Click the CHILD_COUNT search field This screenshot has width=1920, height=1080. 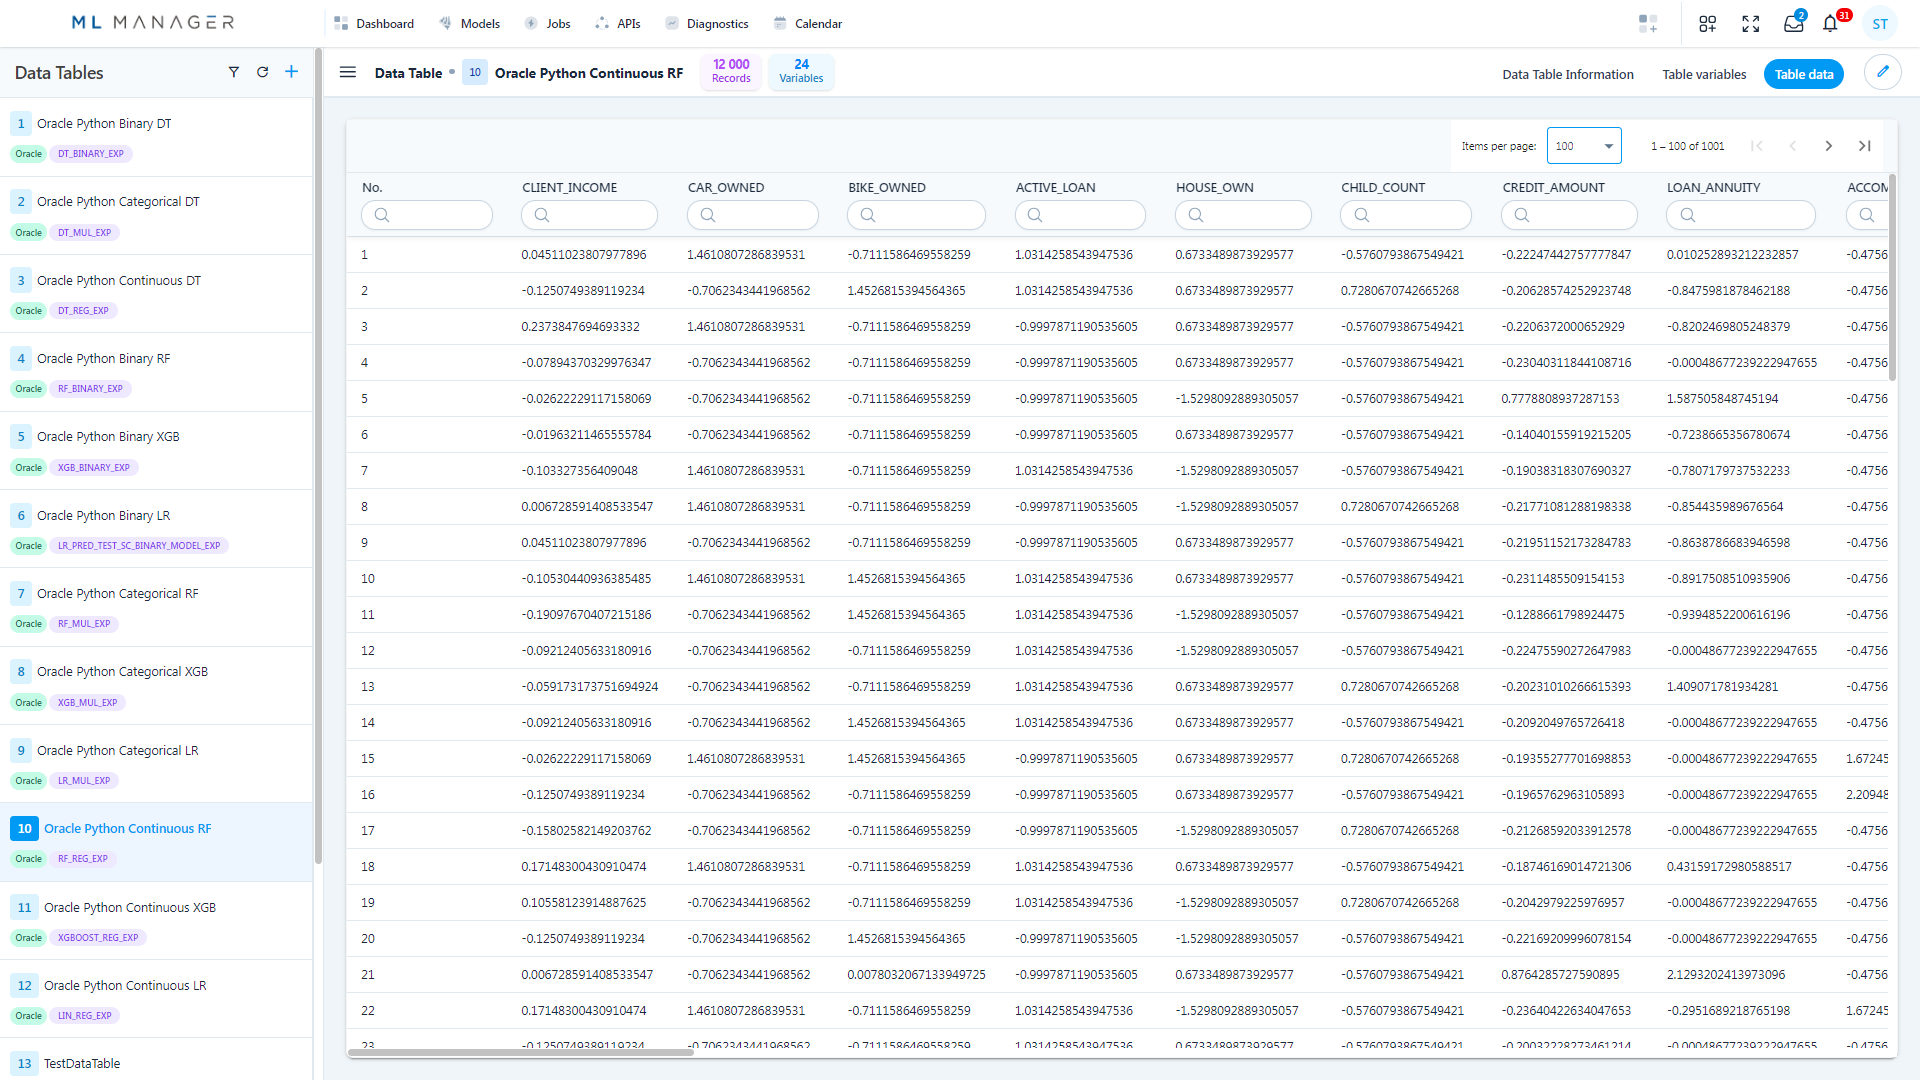(x=1406, y=215)
